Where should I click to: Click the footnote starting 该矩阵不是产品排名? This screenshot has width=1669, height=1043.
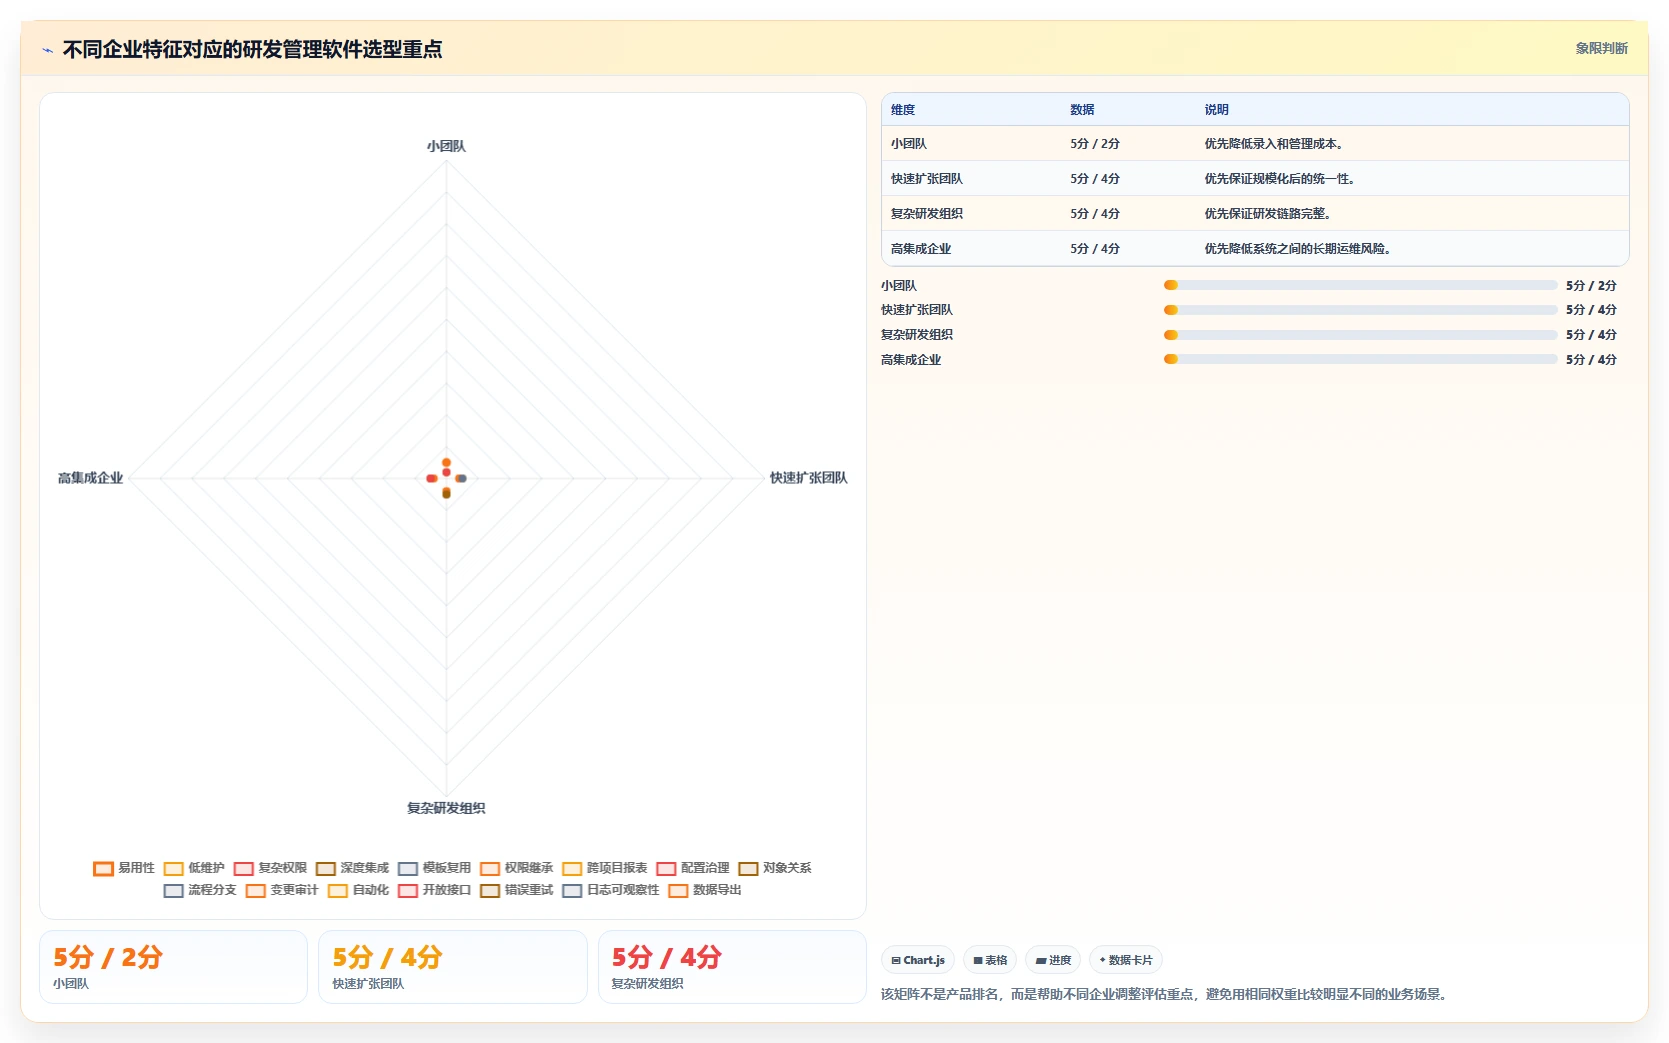point(1166,994)
